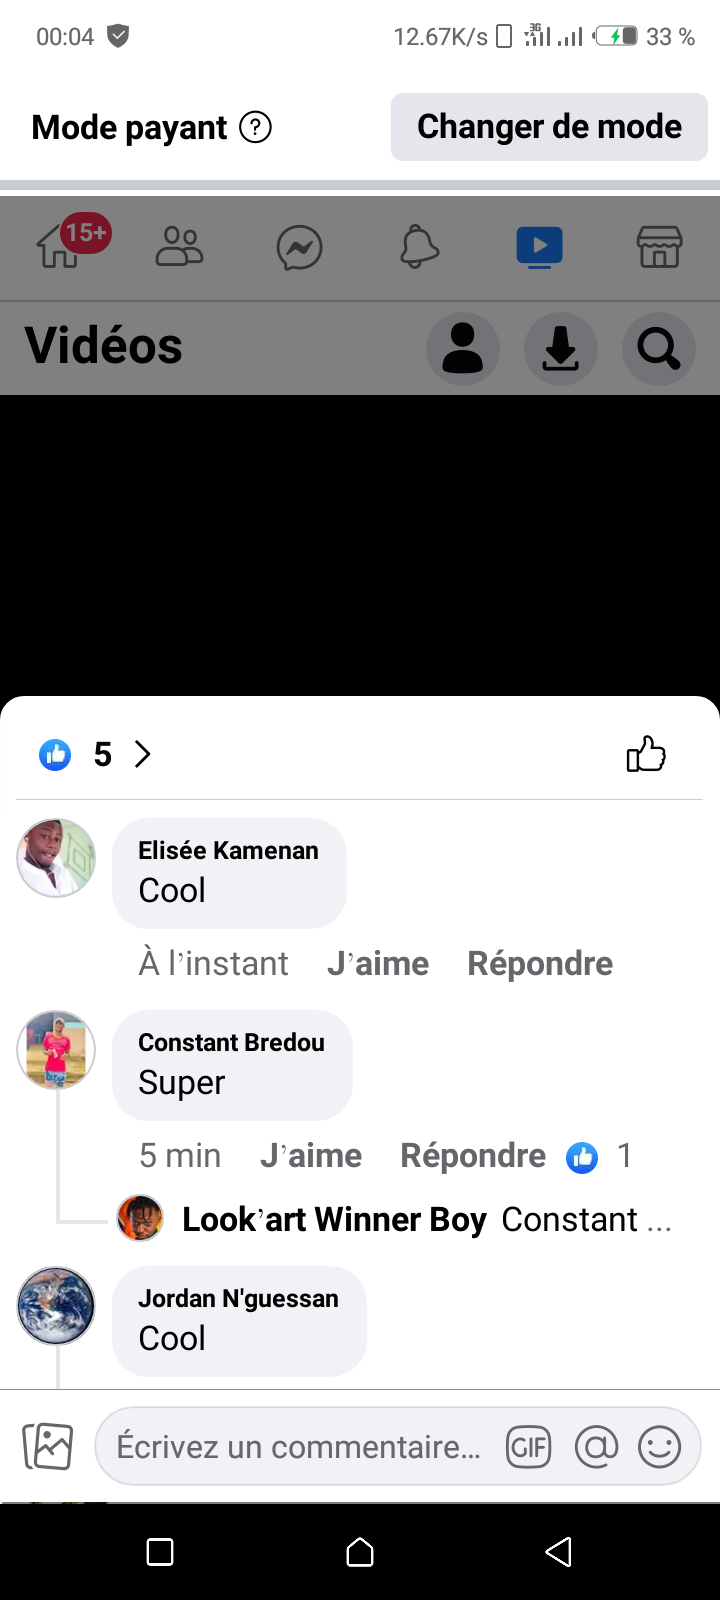720x1600 pixels.
Task: Expand the 5 reactions list chevron
Action: pyautogui.click(x=143, y=754)
